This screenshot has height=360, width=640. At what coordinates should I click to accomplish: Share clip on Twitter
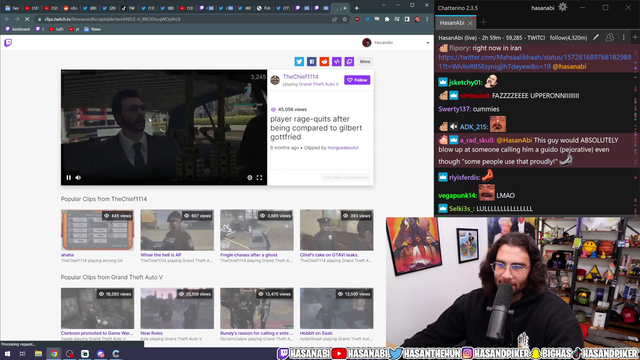pos(299,61)
